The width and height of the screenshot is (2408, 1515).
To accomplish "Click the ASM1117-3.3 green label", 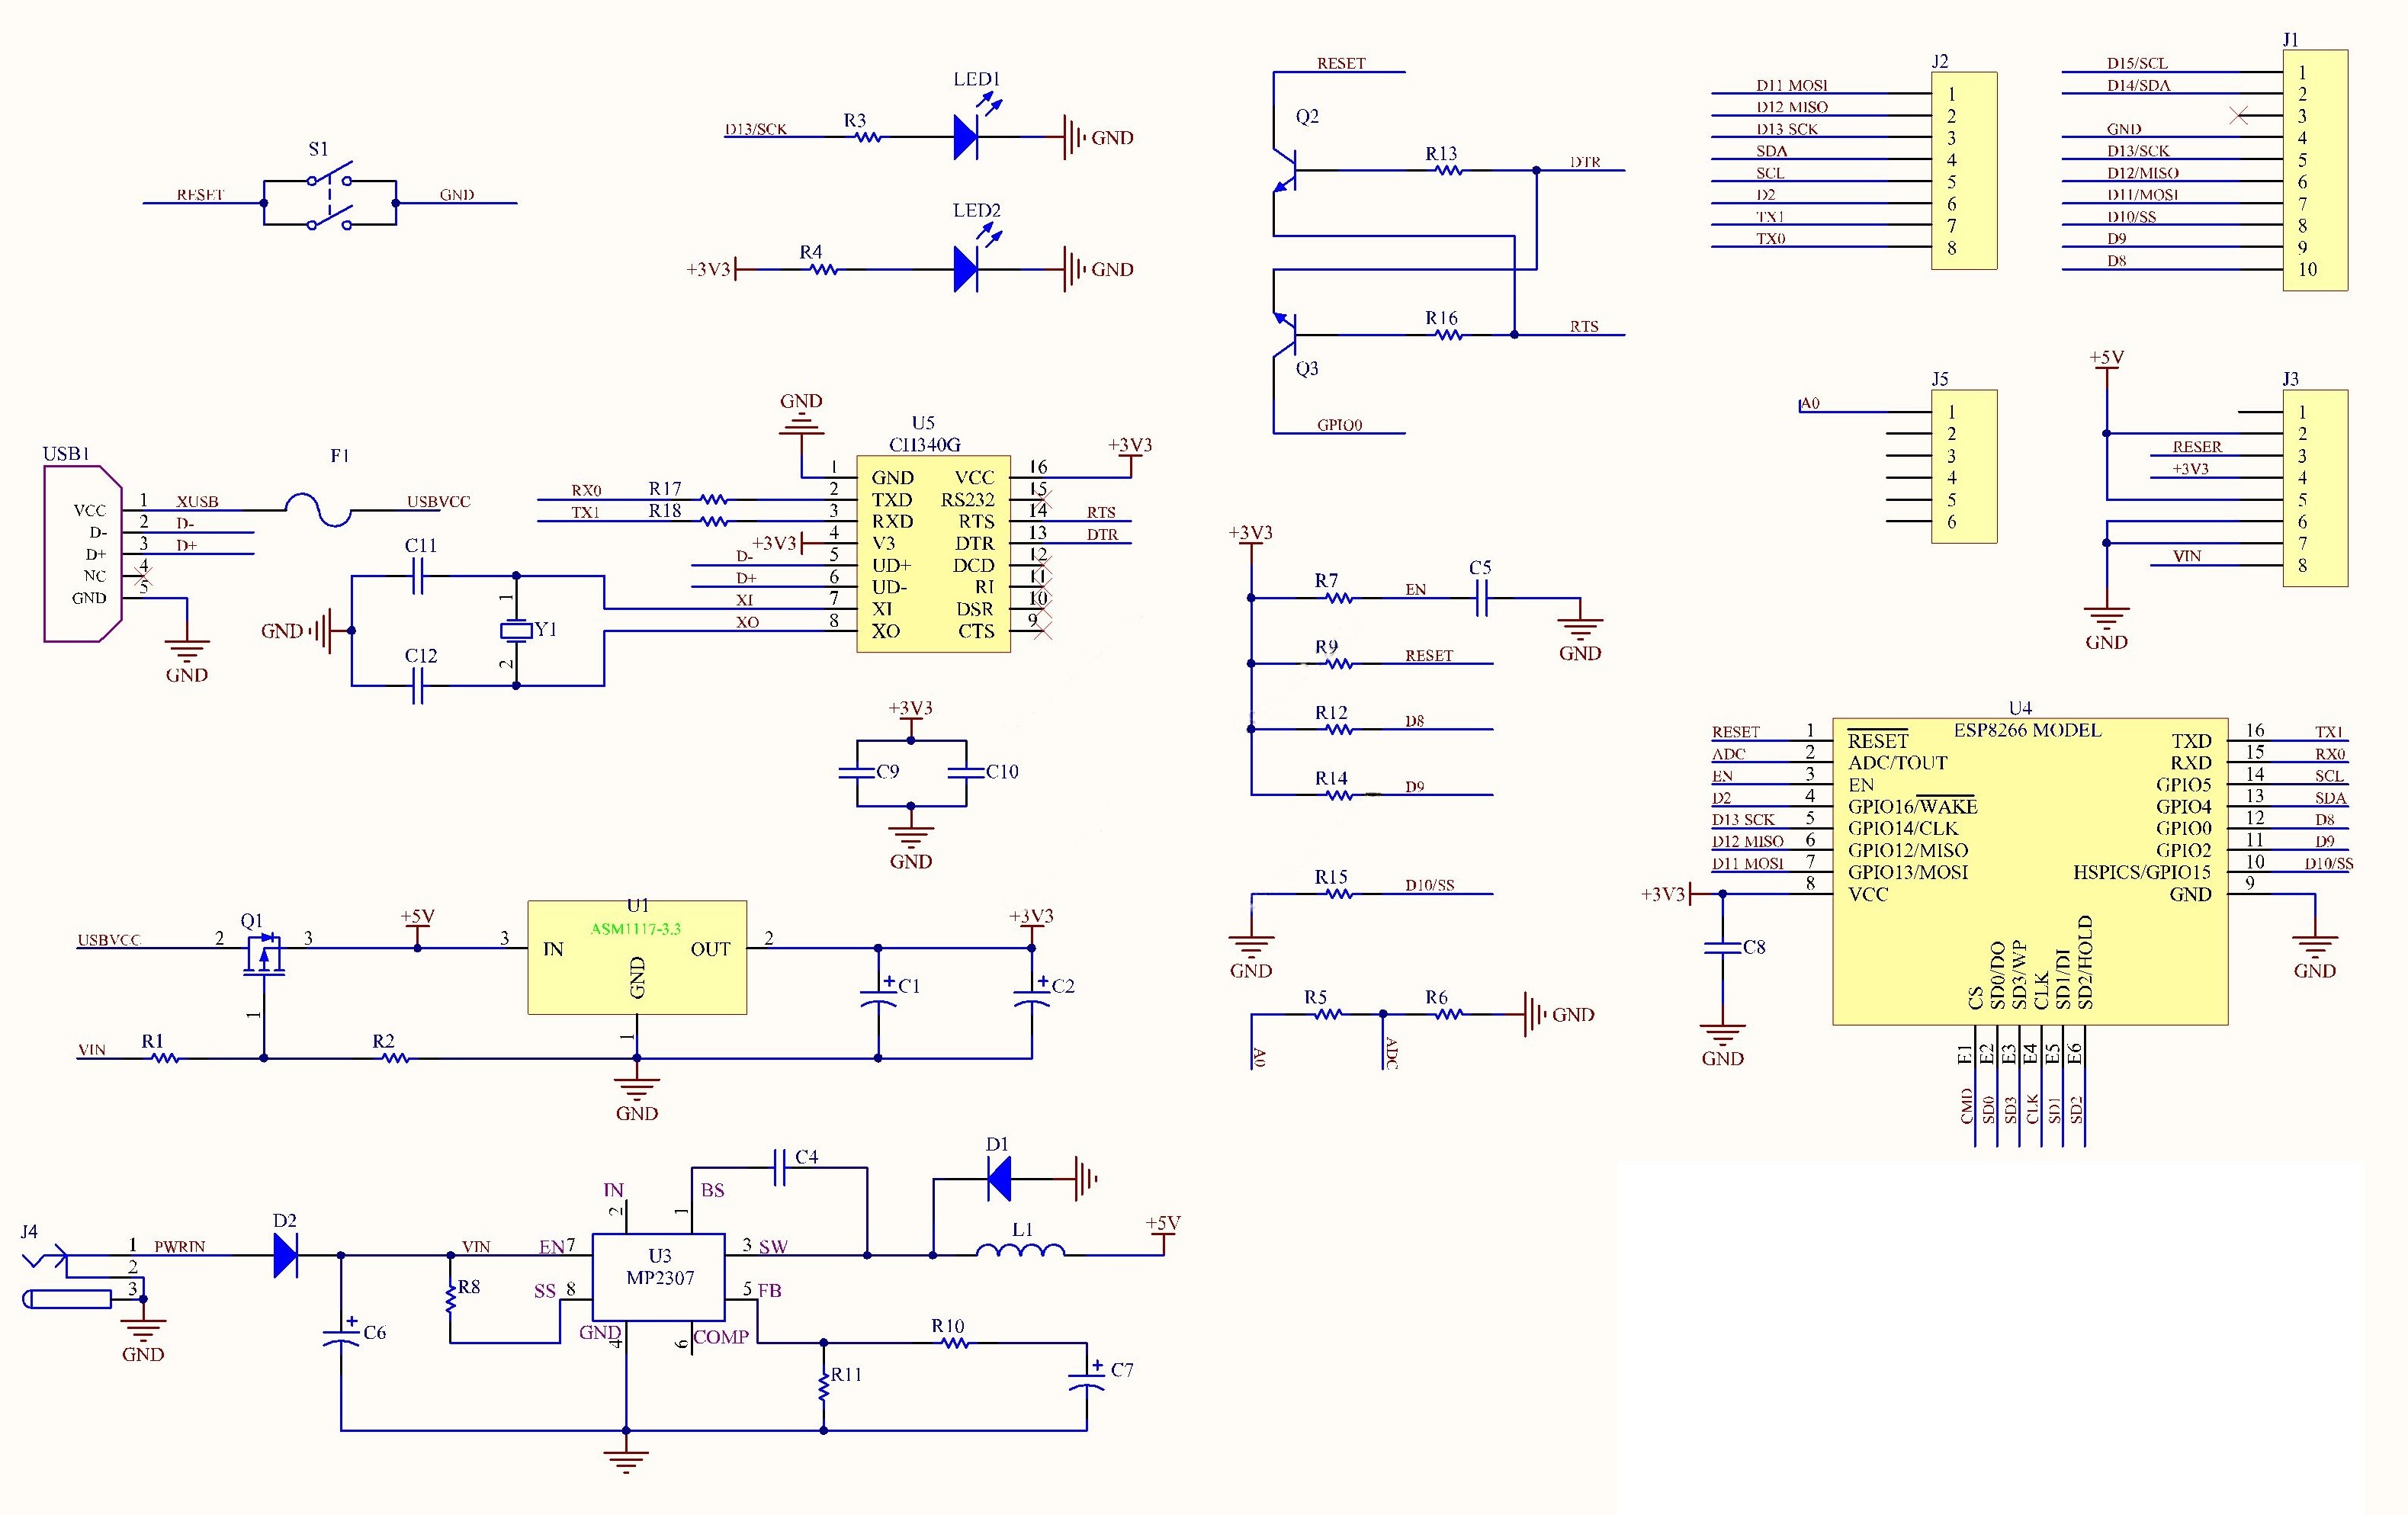I will 636,929.
